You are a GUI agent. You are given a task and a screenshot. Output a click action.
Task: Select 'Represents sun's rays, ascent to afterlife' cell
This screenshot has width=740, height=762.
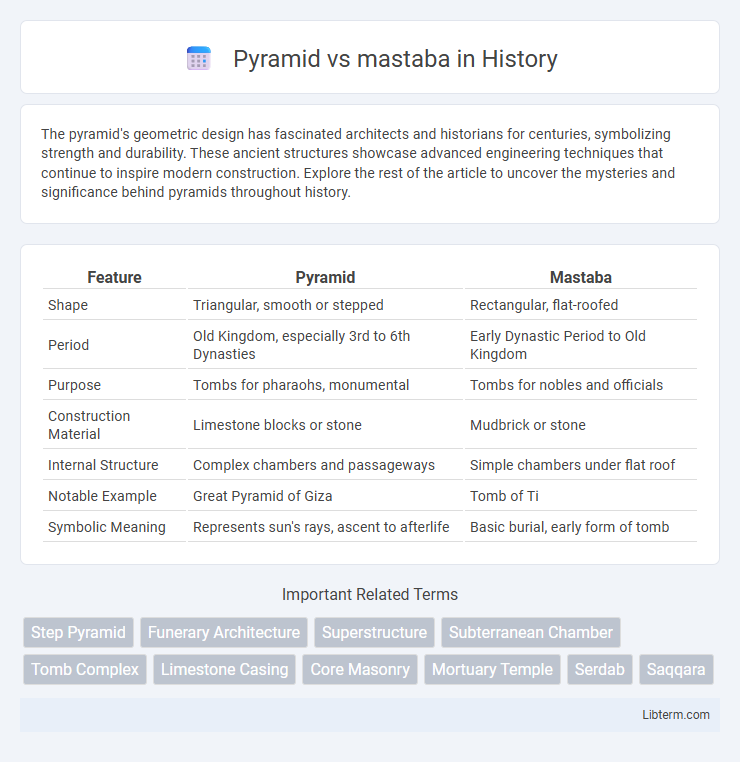[x=325, y=527]
